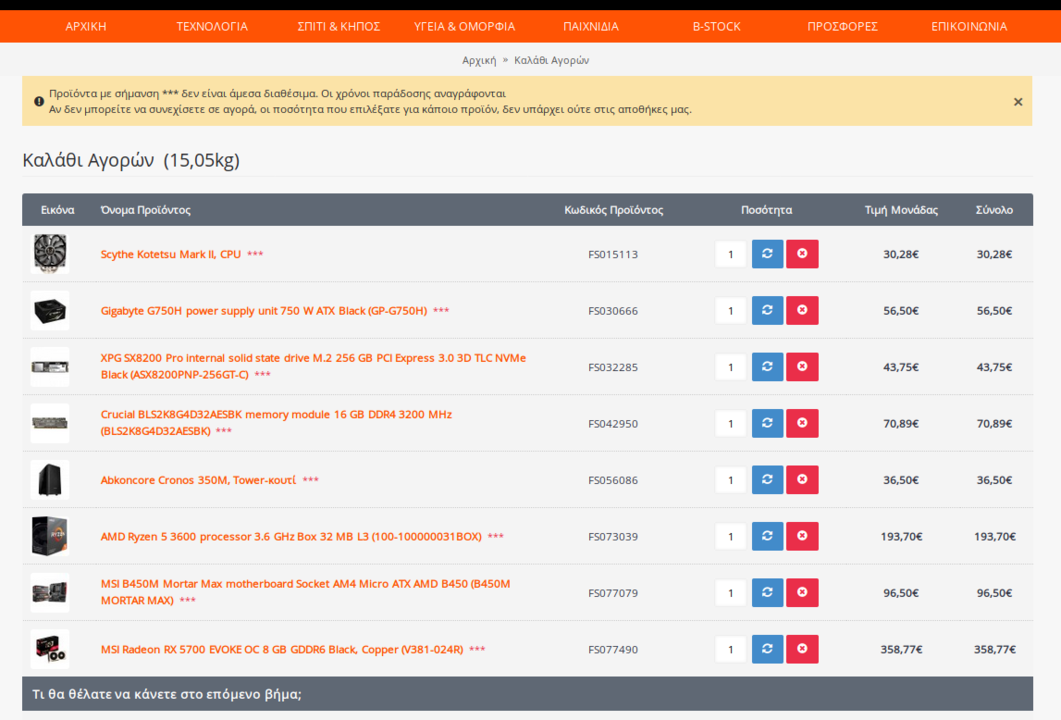Refresh quantity for Gigabyte G750H power supply
The width and height of the screenshot is (1061, 720).
point(767,310)
